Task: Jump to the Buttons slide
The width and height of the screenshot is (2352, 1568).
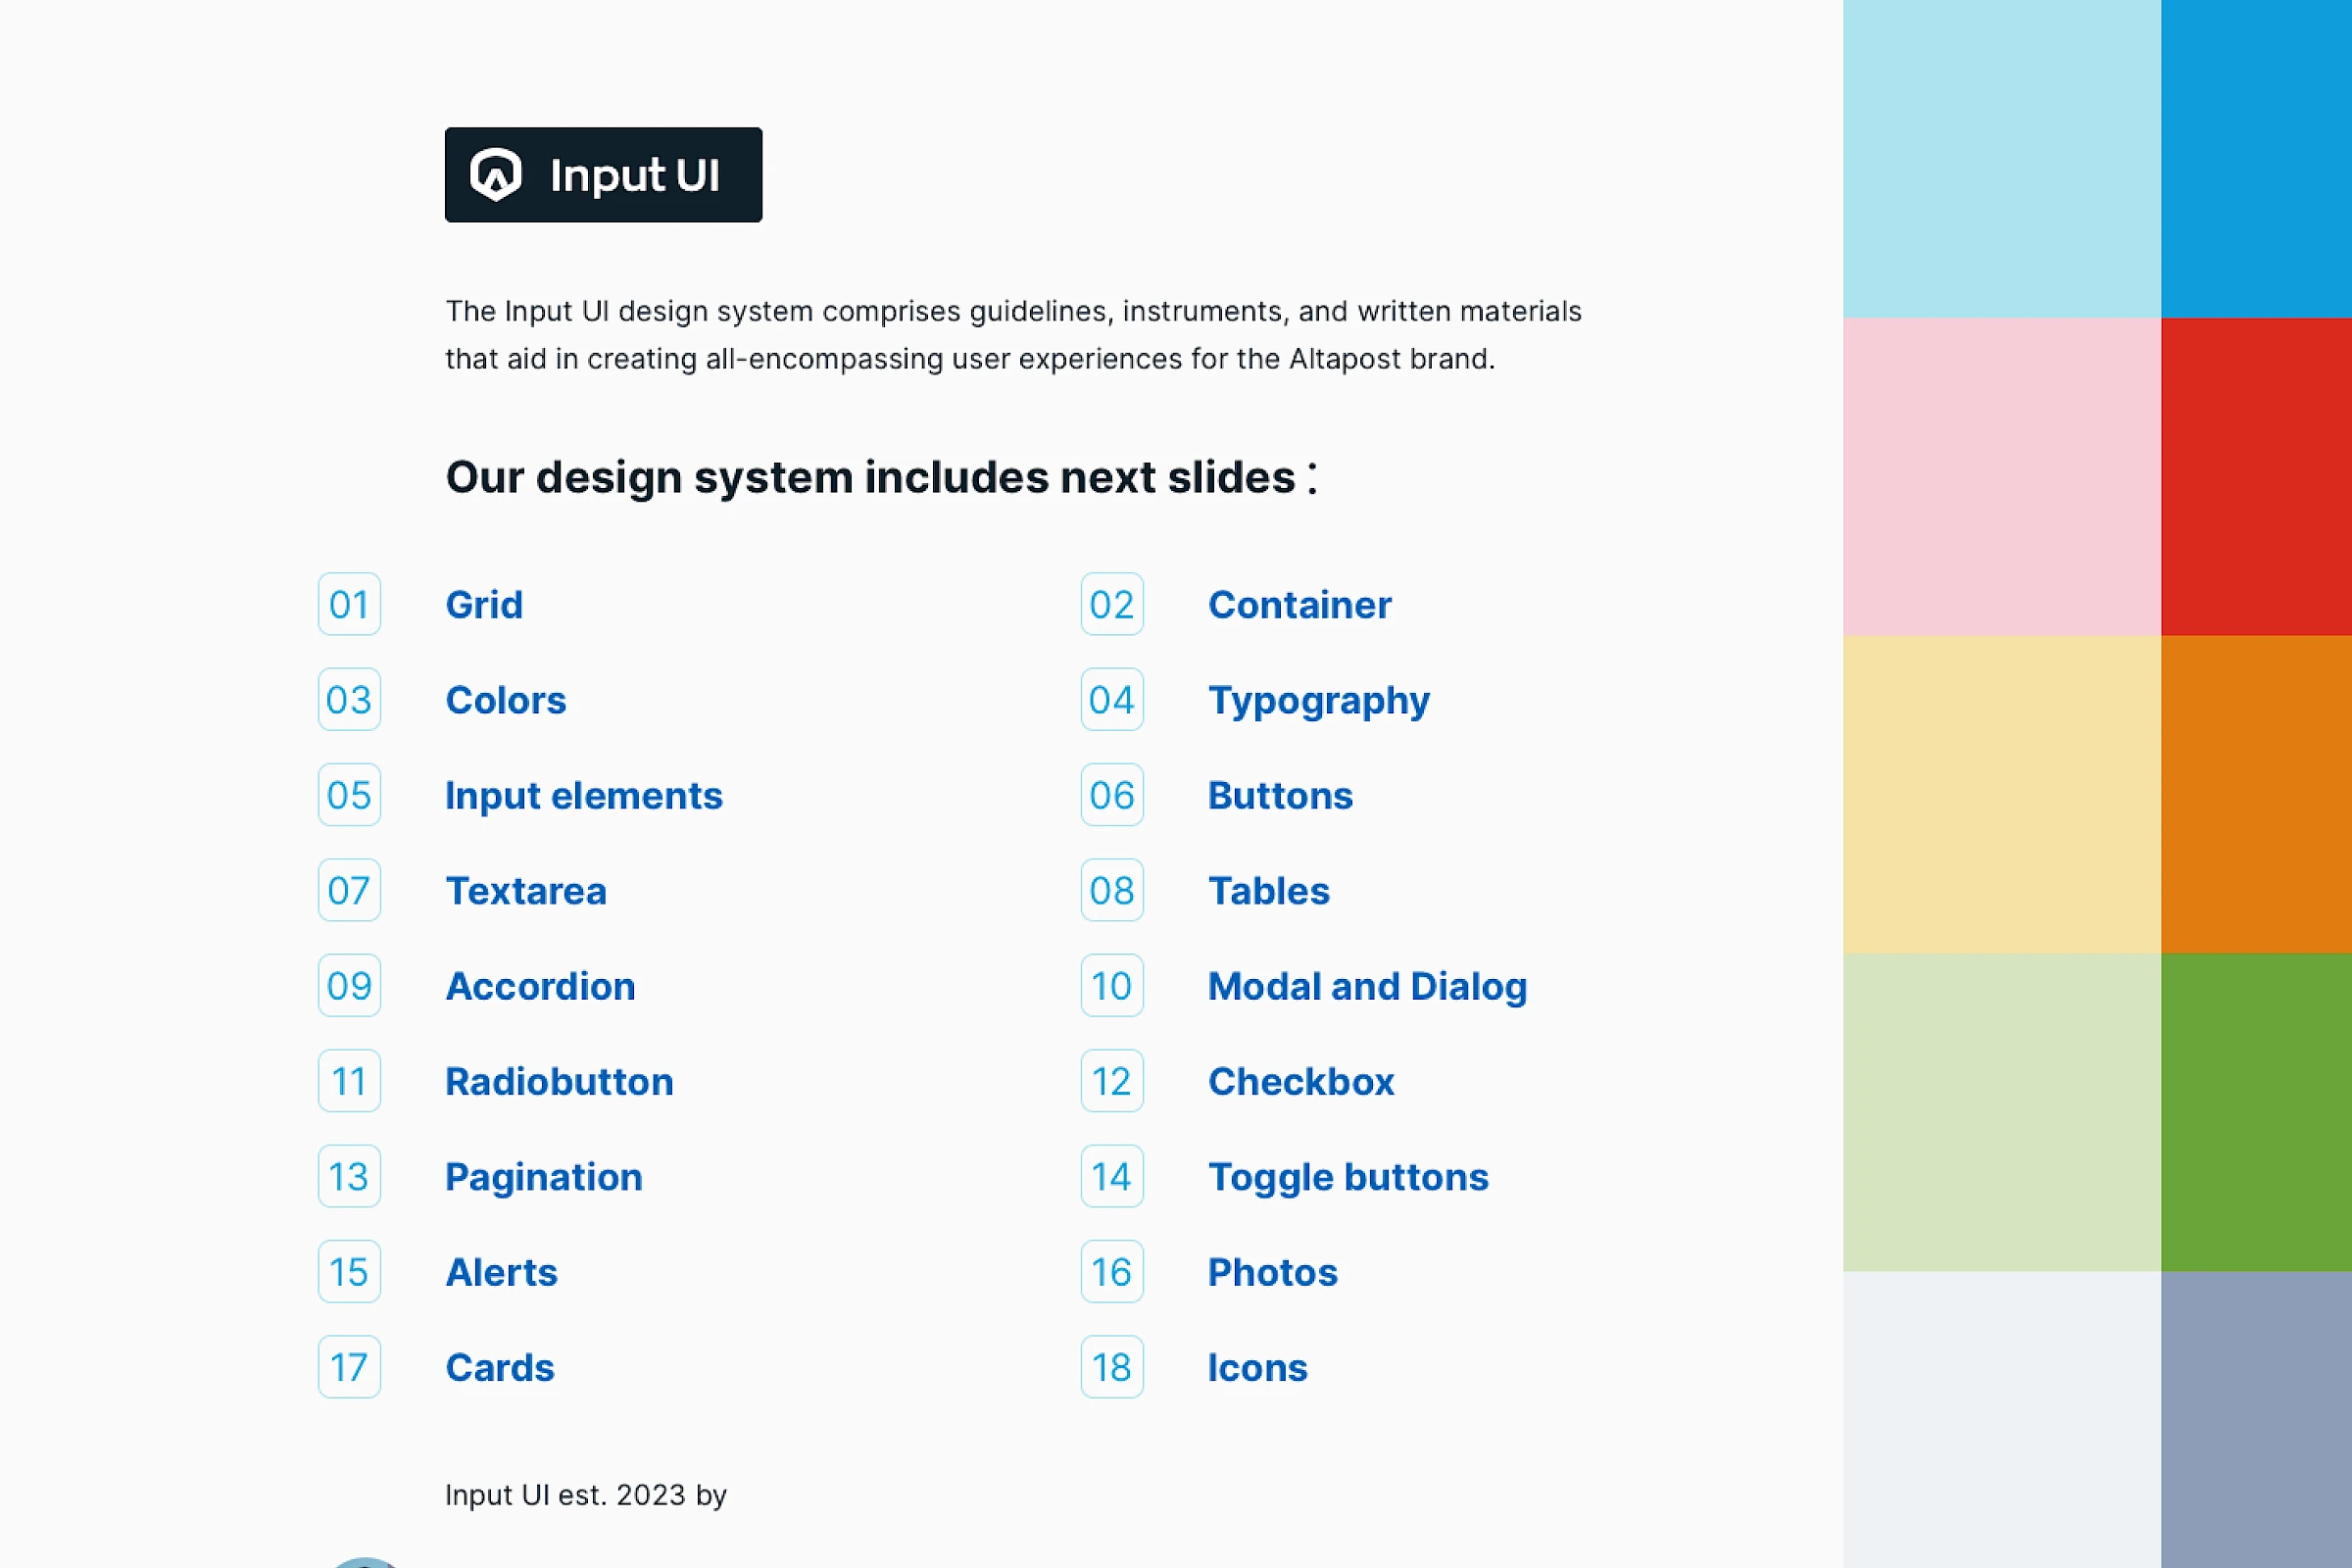Action: coord(1280,795)
